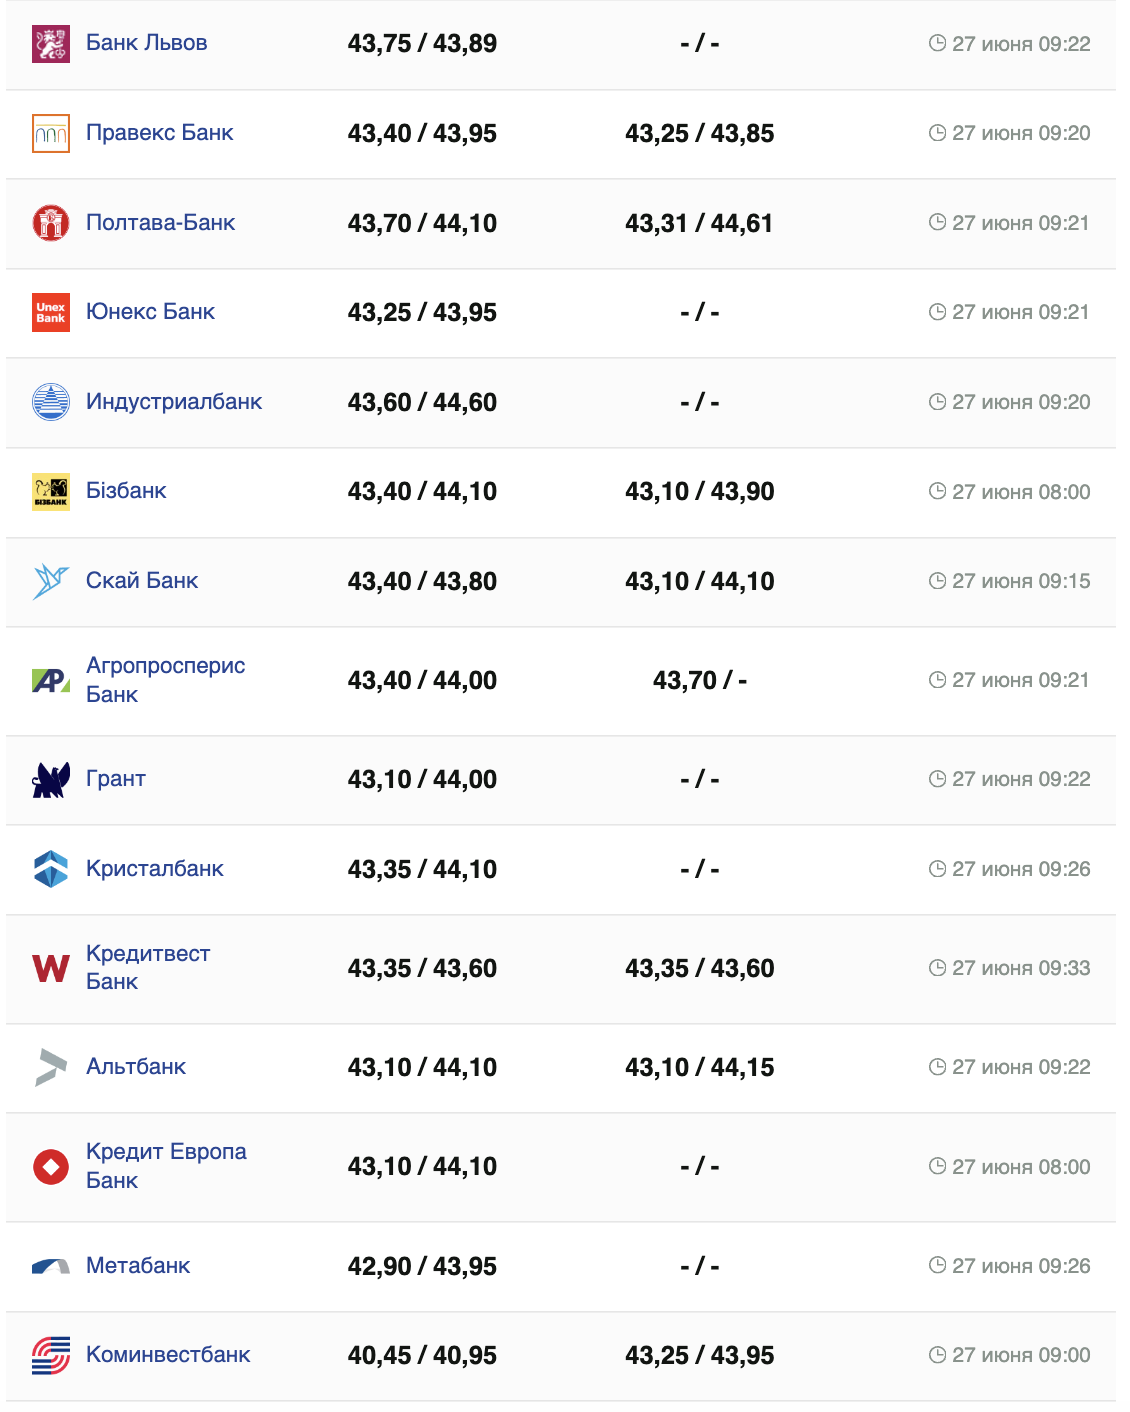Click the Полтава-Банк red round logo
Screen dimensions: 1130x1412
click(x=51, y=223)
